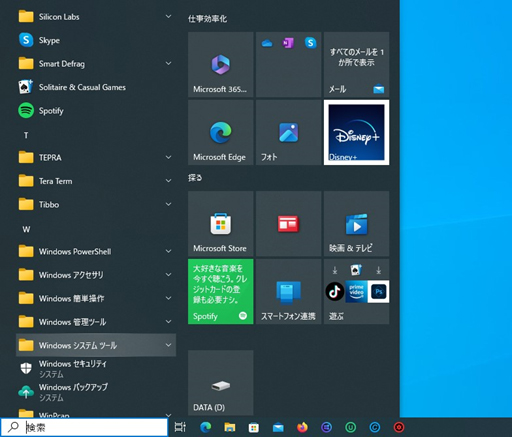
Task: Expand the Windows システム ツール folder
Action: [169, 345]
